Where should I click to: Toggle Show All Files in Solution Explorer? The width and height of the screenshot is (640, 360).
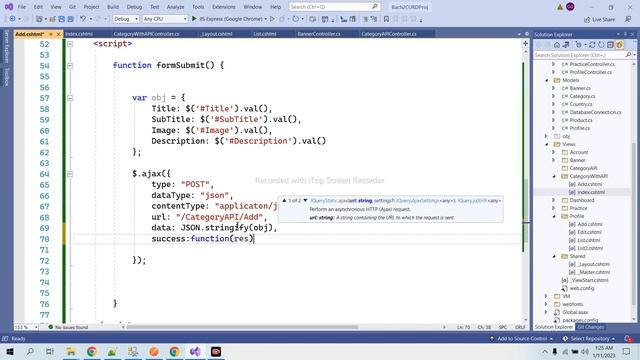point(619,44)
